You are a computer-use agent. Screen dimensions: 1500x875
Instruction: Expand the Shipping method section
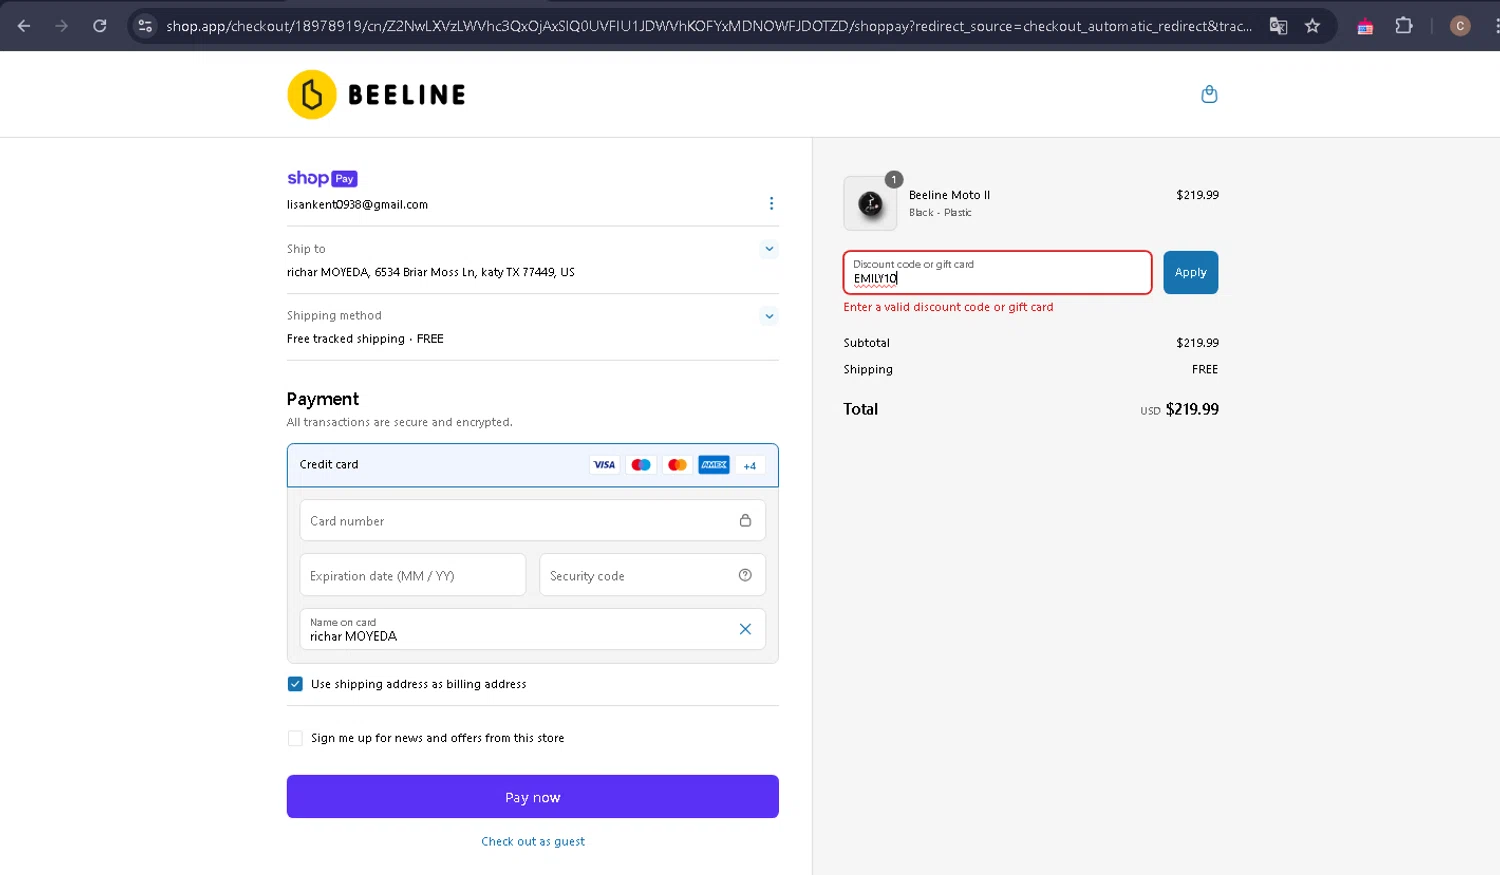(769, 316)
